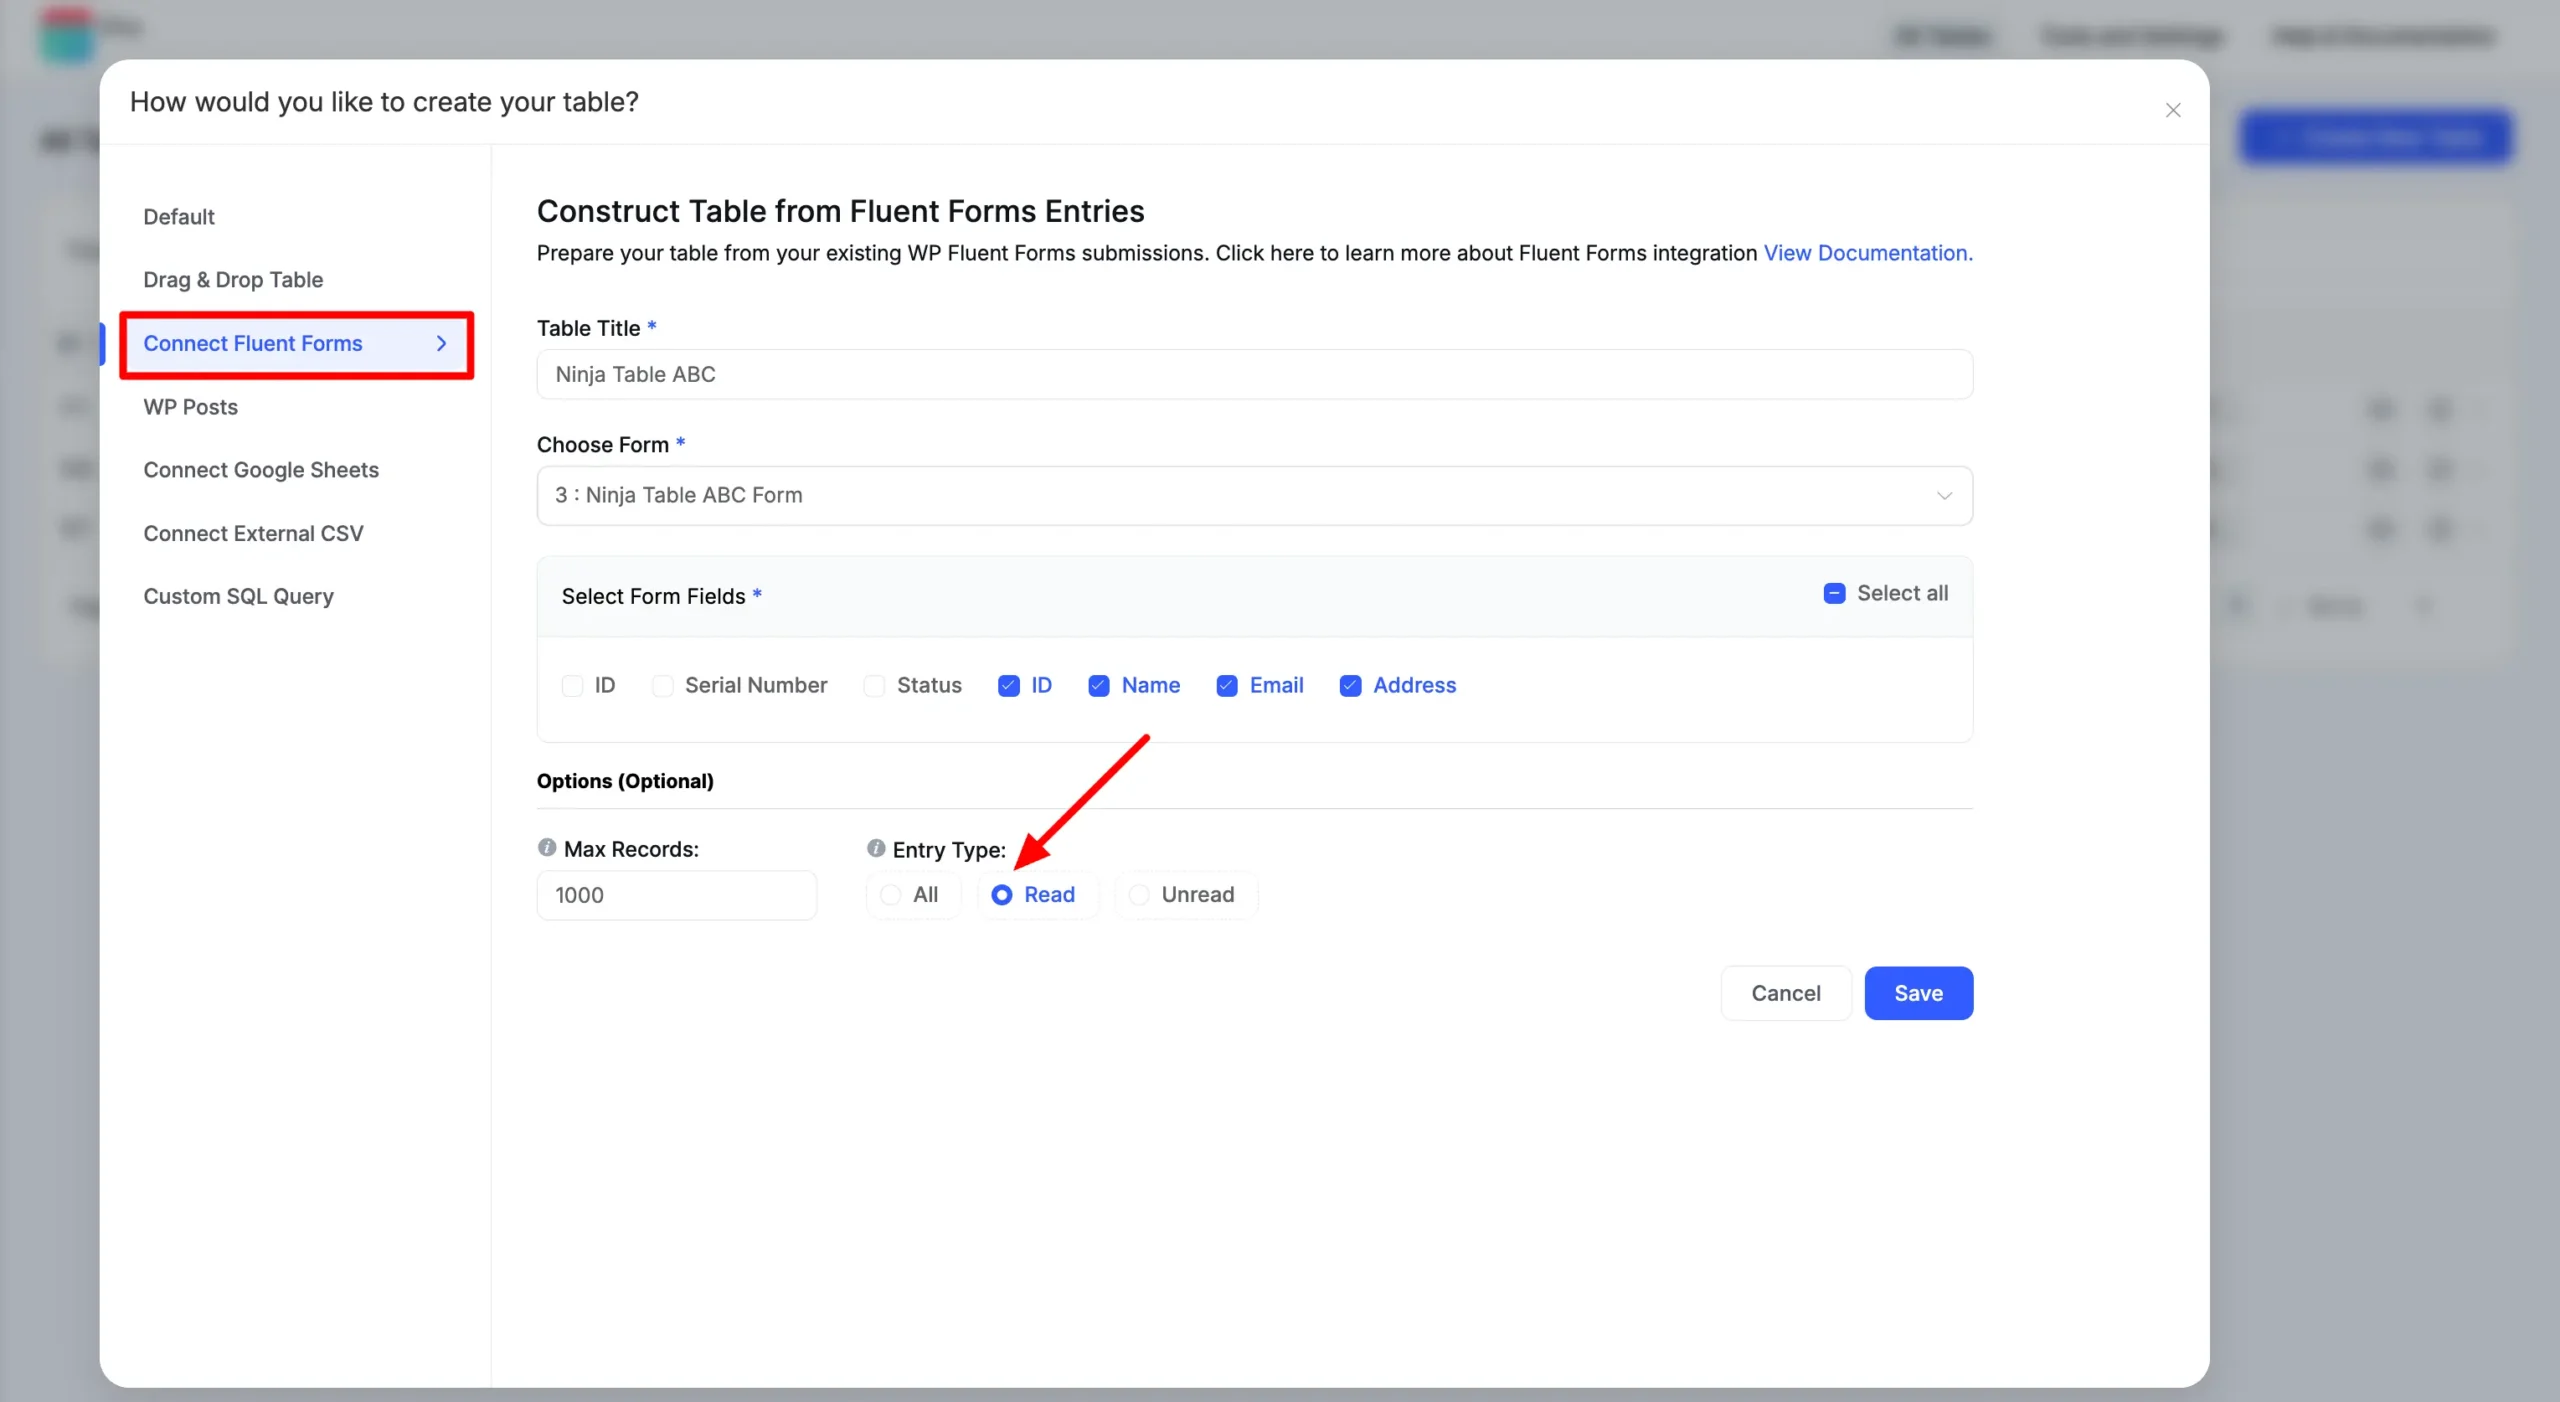Open the View Documentation link

click(1867, 253)
